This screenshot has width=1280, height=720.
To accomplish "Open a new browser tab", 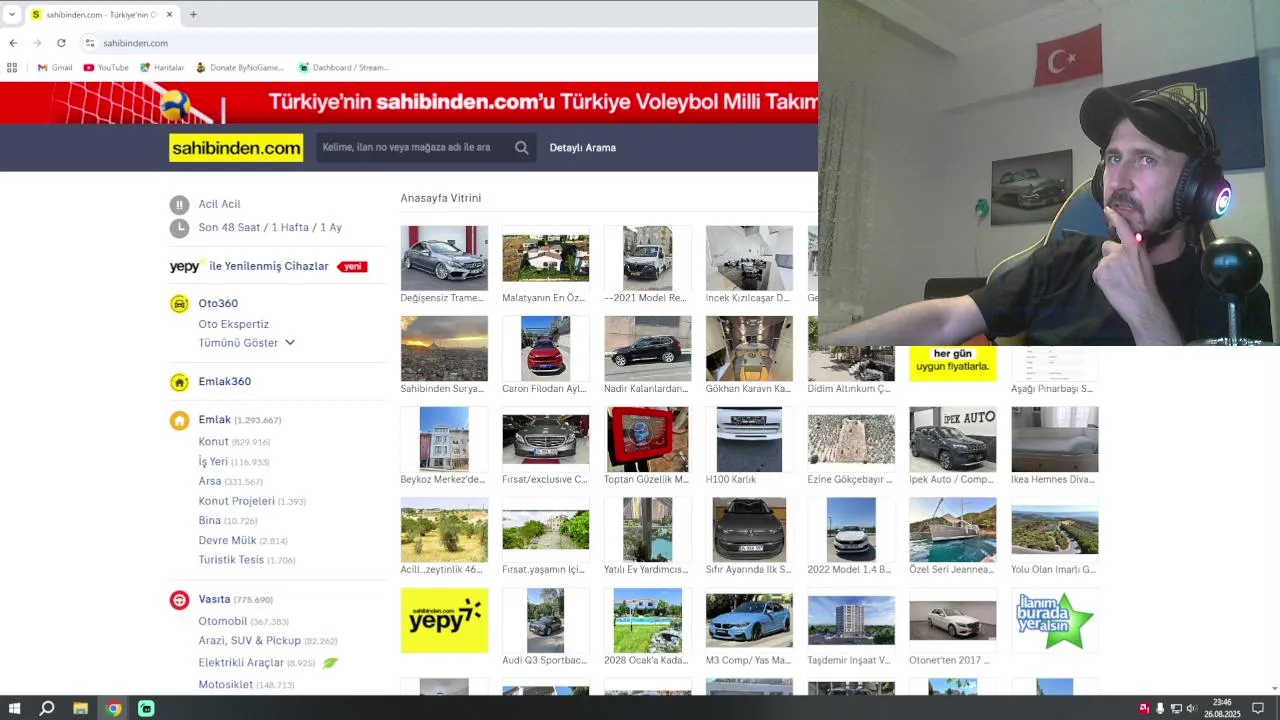I will 193,15.
